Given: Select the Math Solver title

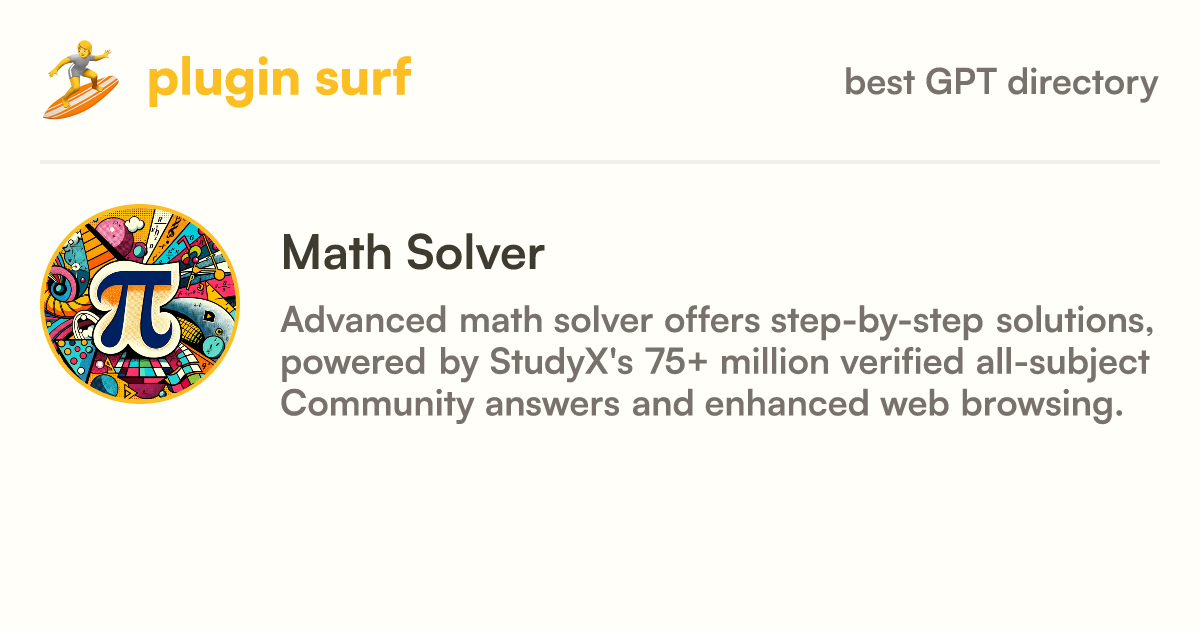Looking at the screenshot, I should (x=413, y=254).
